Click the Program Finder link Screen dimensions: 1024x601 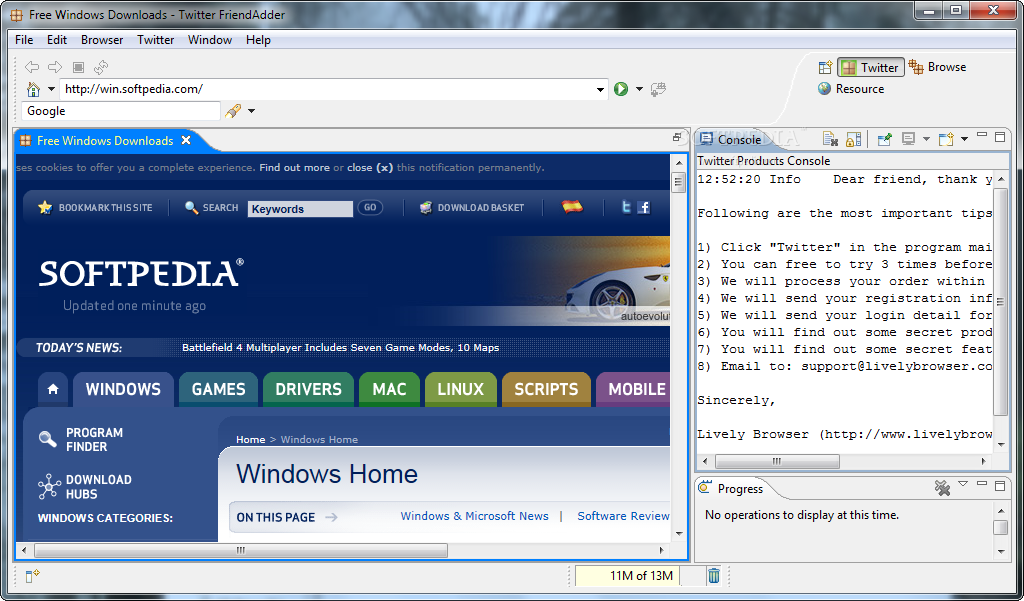pos(82,440)
